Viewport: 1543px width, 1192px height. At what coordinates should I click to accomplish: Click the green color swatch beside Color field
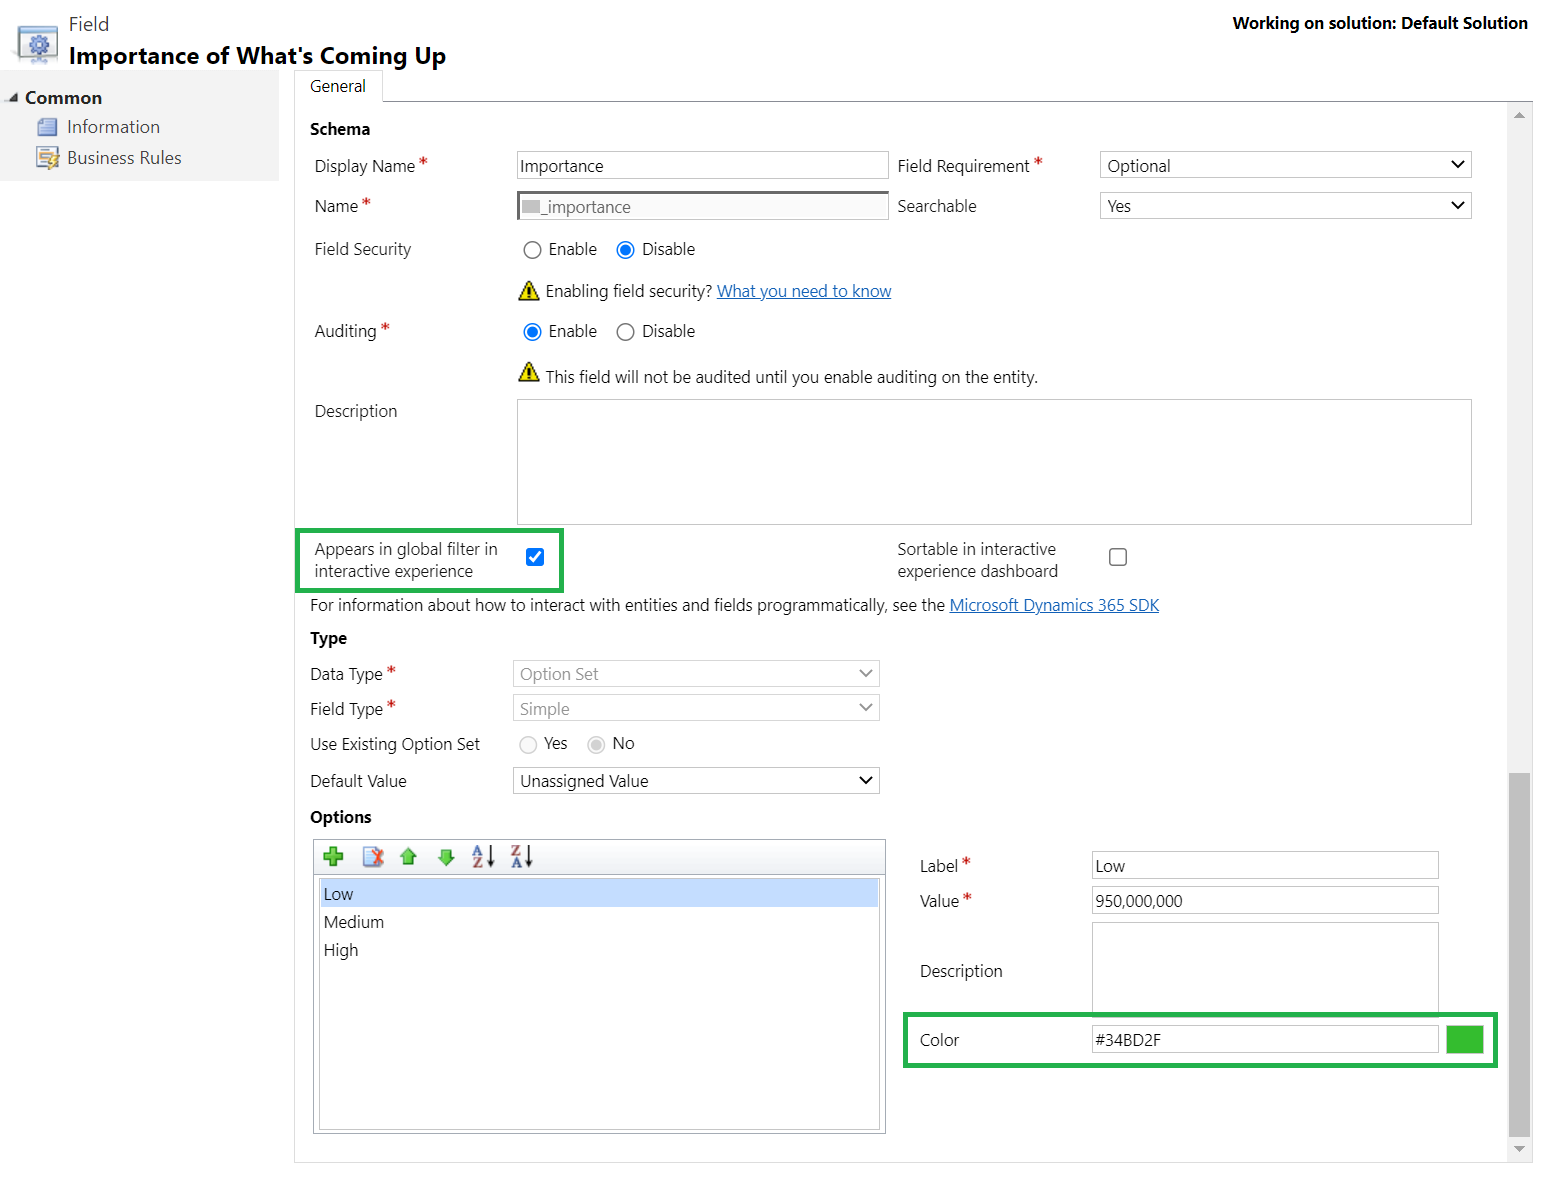(x=1464, y=1040)
